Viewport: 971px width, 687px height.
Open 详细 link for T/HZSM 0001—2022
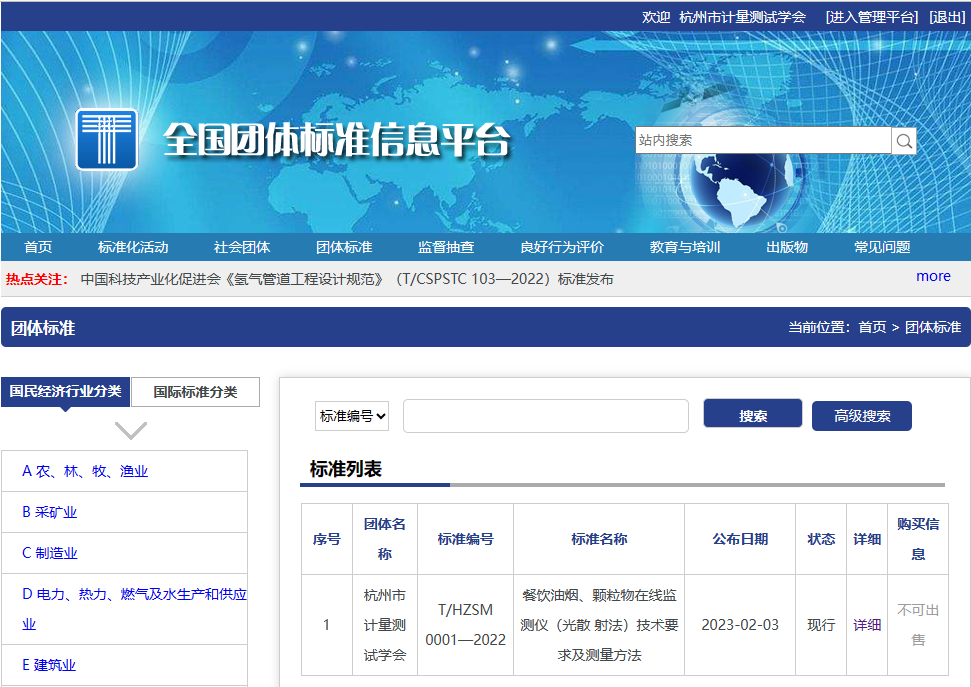click(x=867, y=625)
